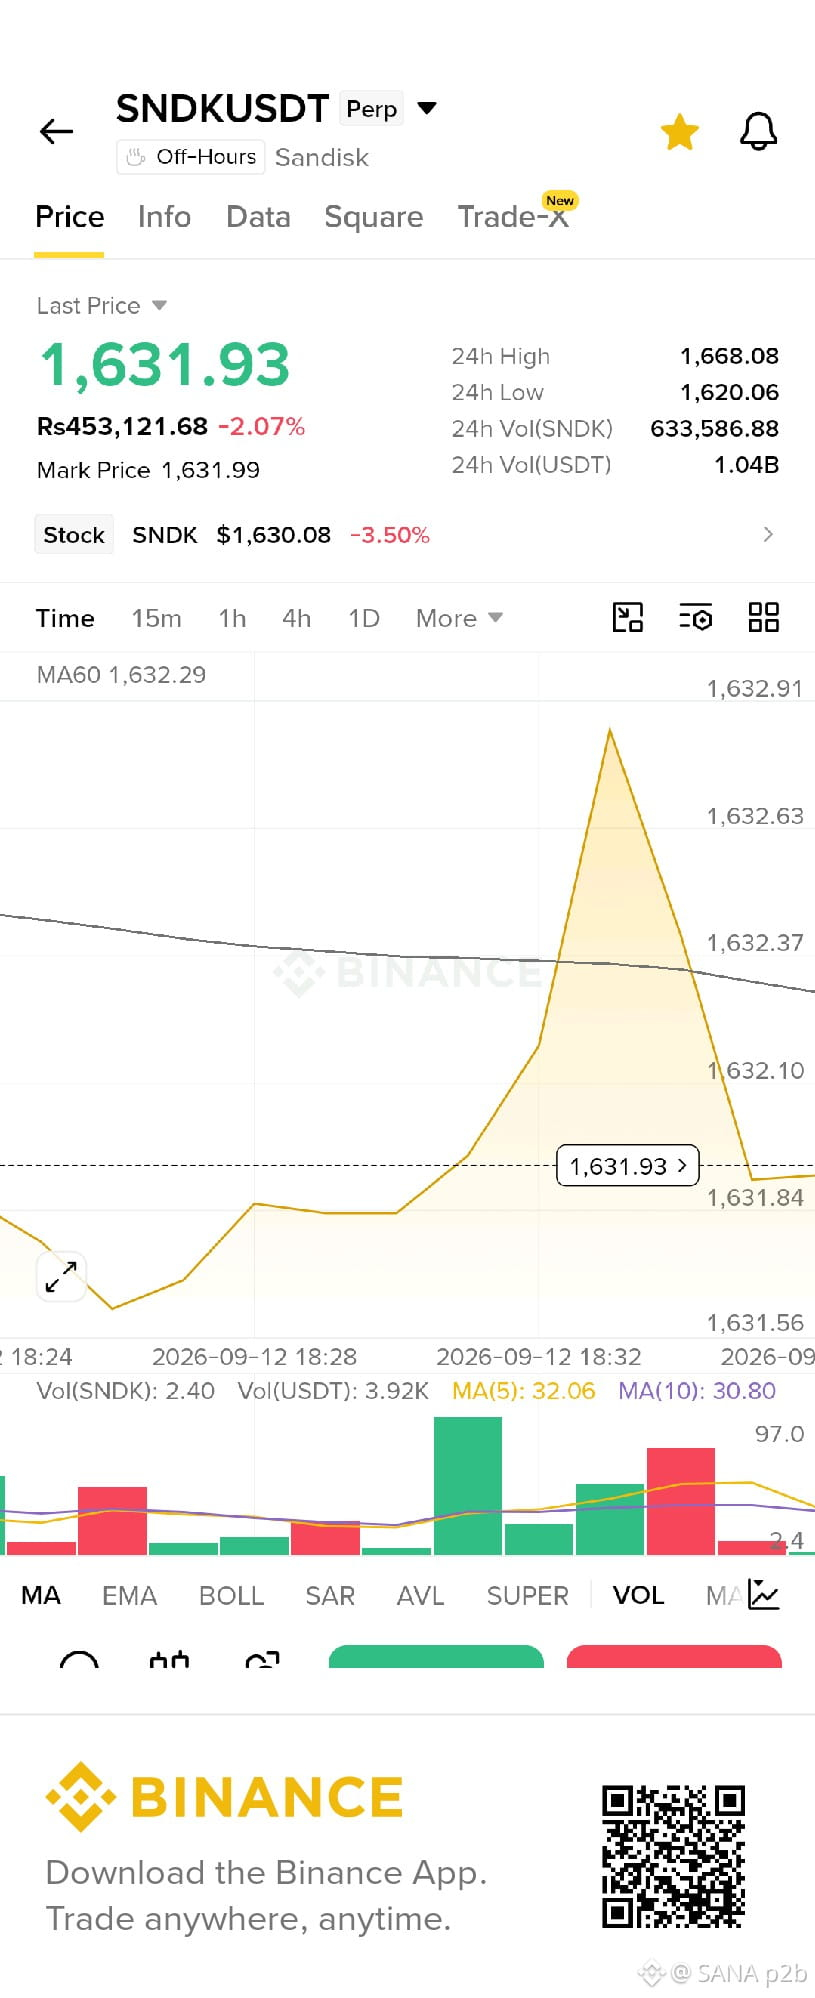Click the Binance logo in footer
The width and height of the screenshot is (815, 1998).
click(x=224, y=1797)
